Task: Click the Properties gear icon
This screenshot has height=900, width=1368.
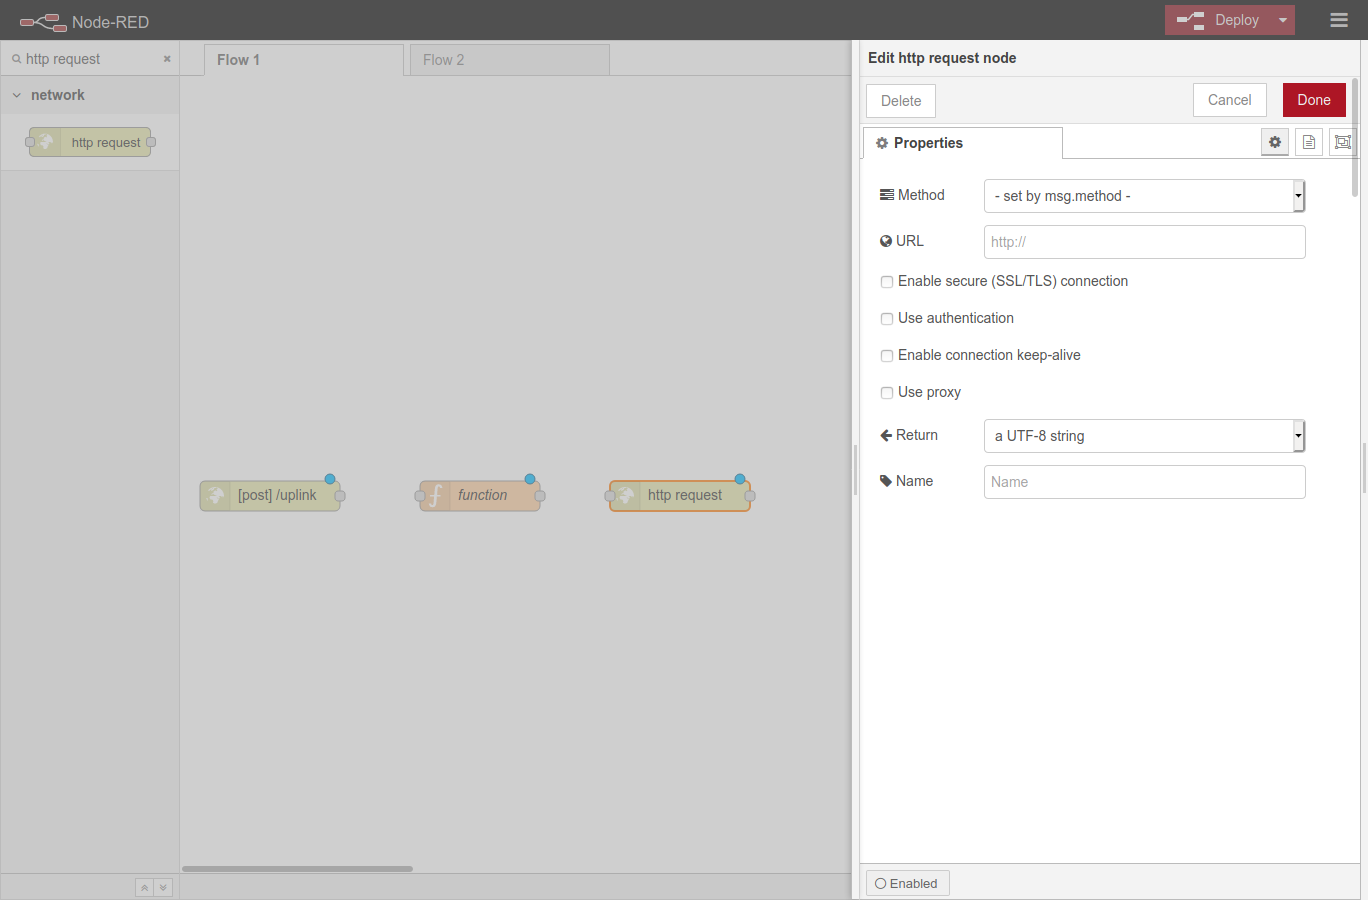Action: 1275,141
